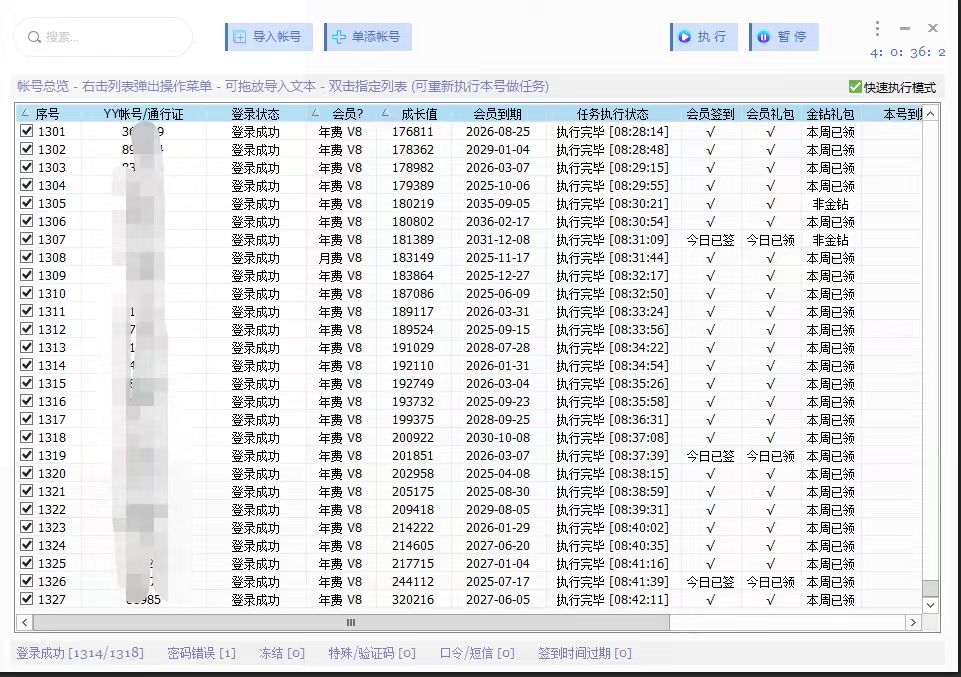Select growth value cell 244112
The image size is (961, 677).
pos(413,581)
